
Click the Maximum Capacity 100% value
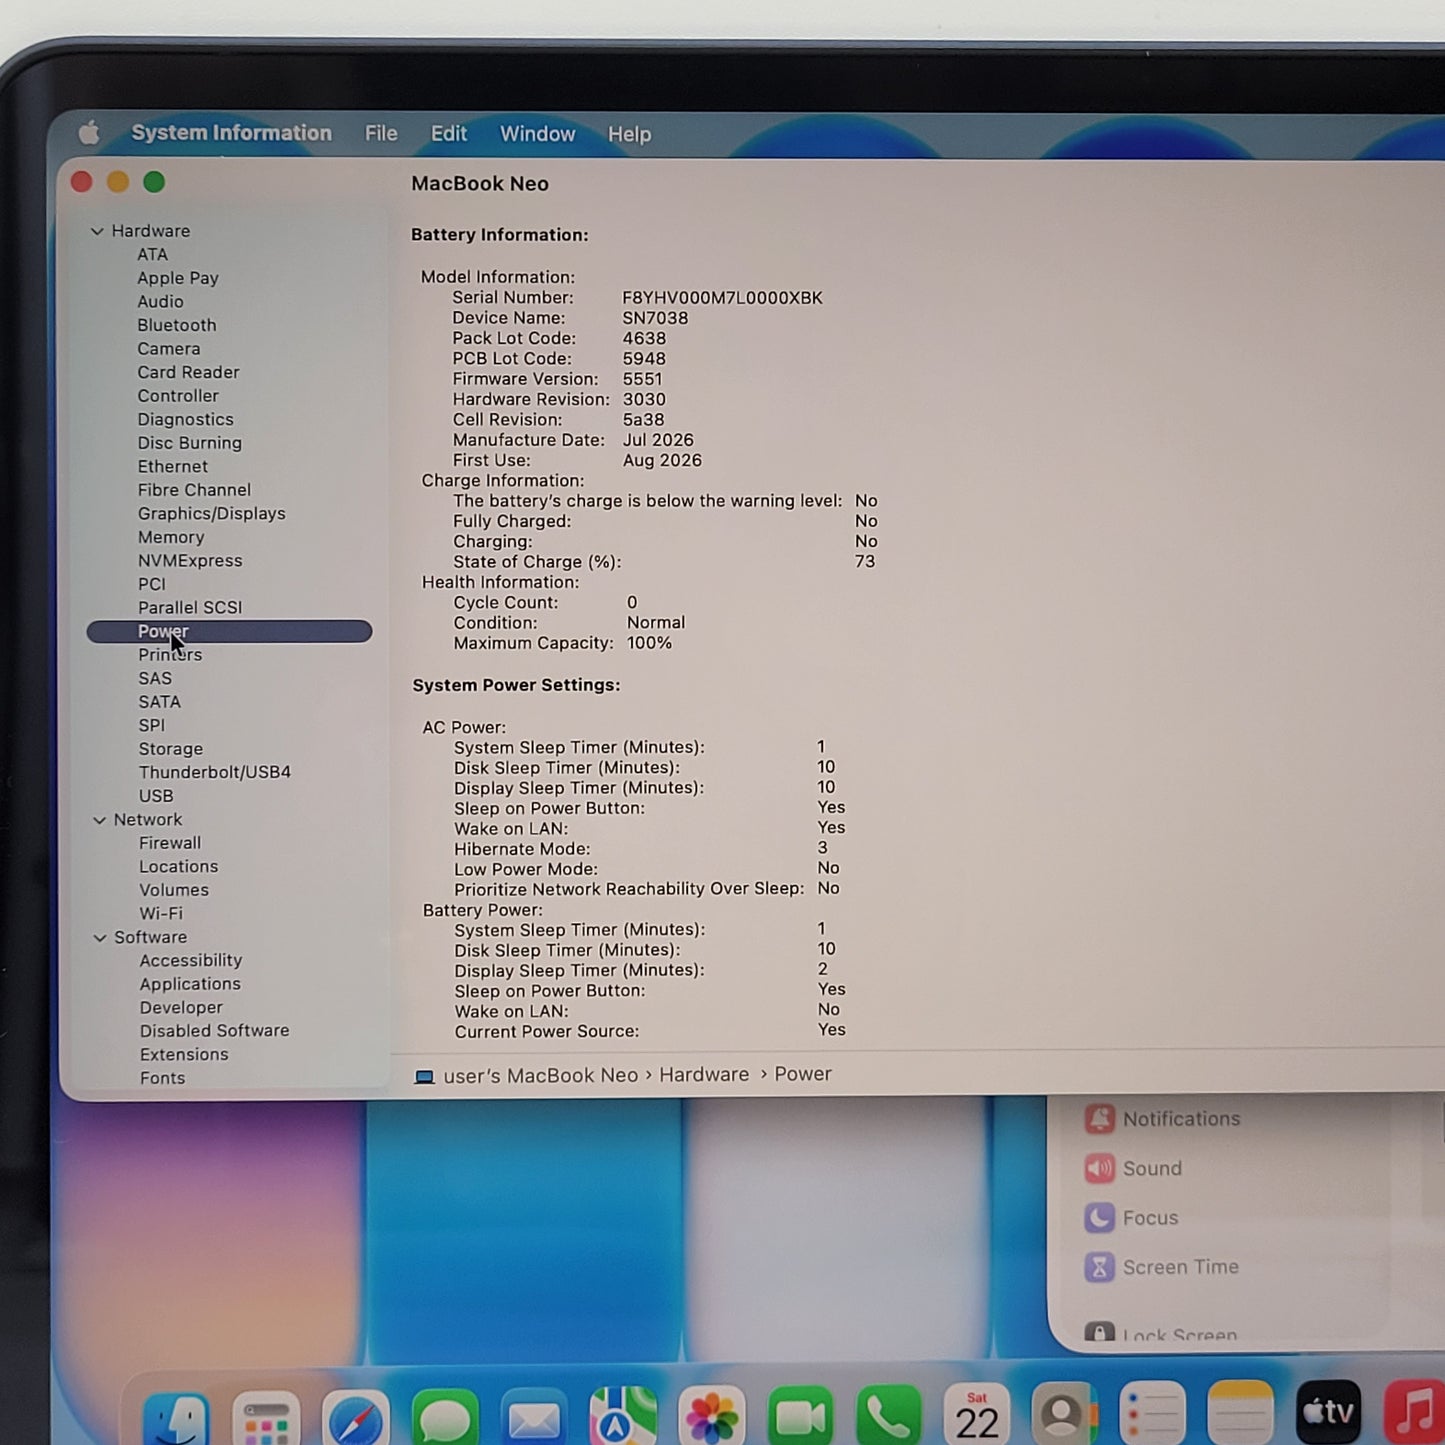coord(649,643)
